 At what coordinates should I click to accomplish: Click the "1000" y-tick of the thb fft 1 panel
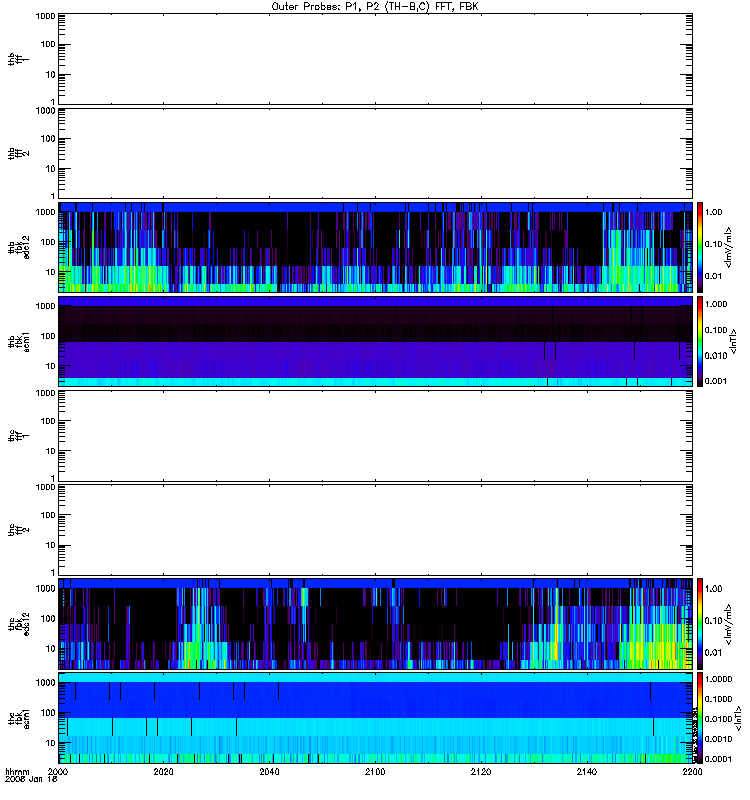(x=45, y=16)
